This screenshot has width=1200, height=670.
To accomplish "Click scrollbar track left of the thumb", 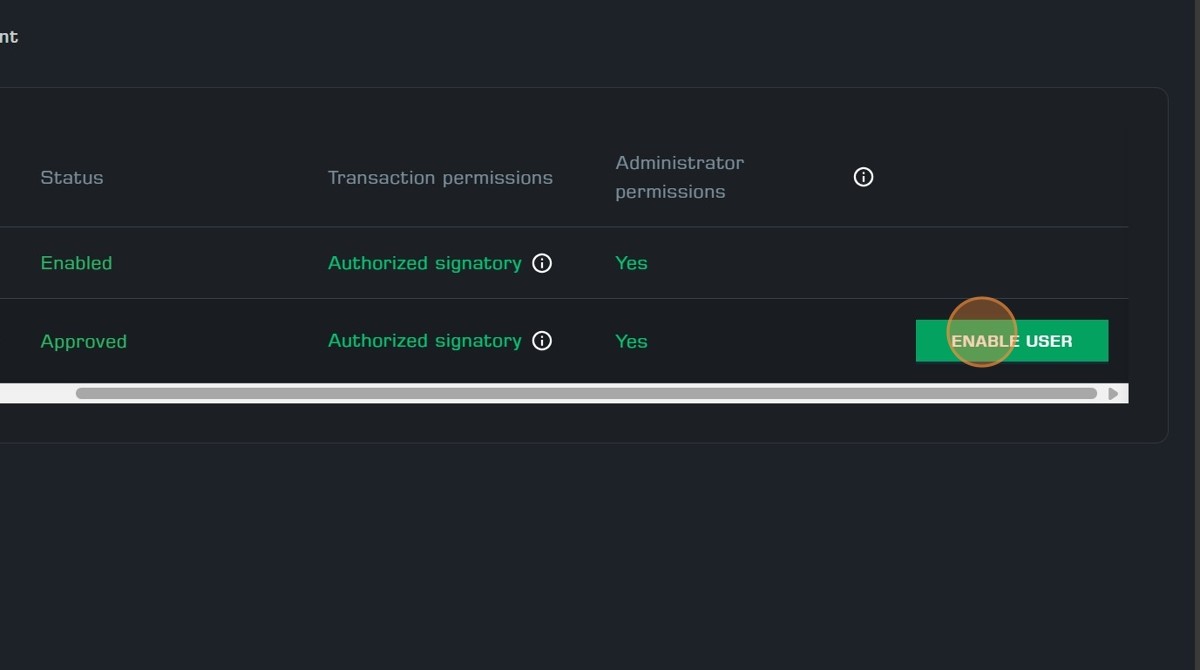I will (37, 393).
